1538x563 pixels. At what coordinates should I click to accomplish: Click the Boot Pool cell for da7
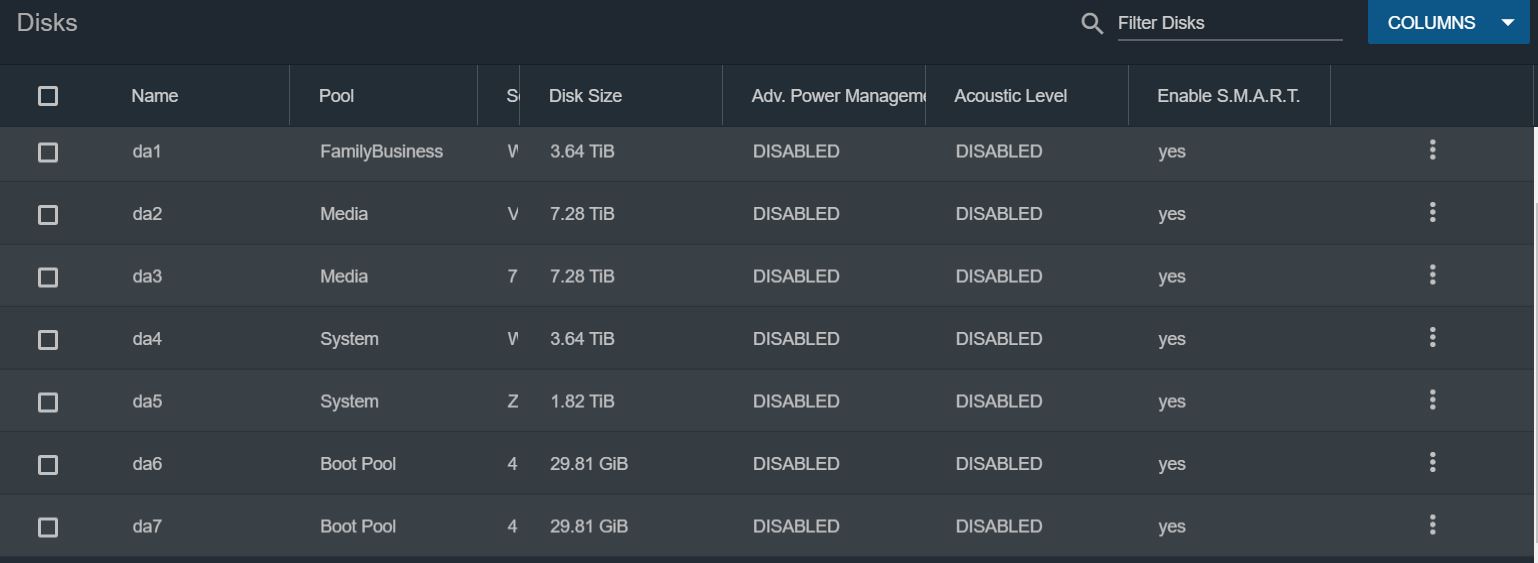(x=358, y=526)
